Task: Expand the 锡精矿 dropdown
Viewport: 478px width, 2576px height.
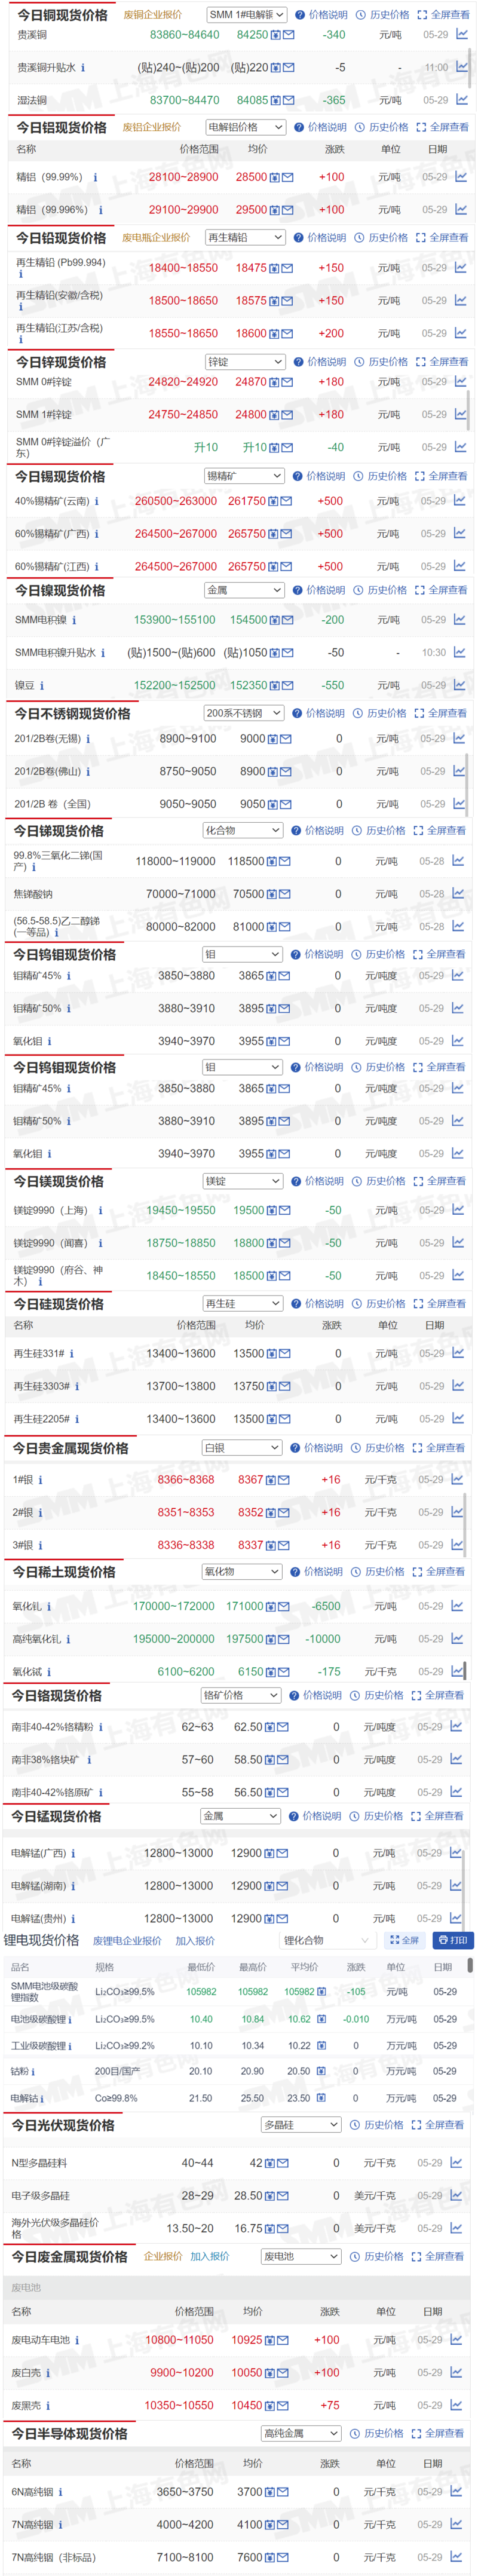Action: (x=245, y=476)
